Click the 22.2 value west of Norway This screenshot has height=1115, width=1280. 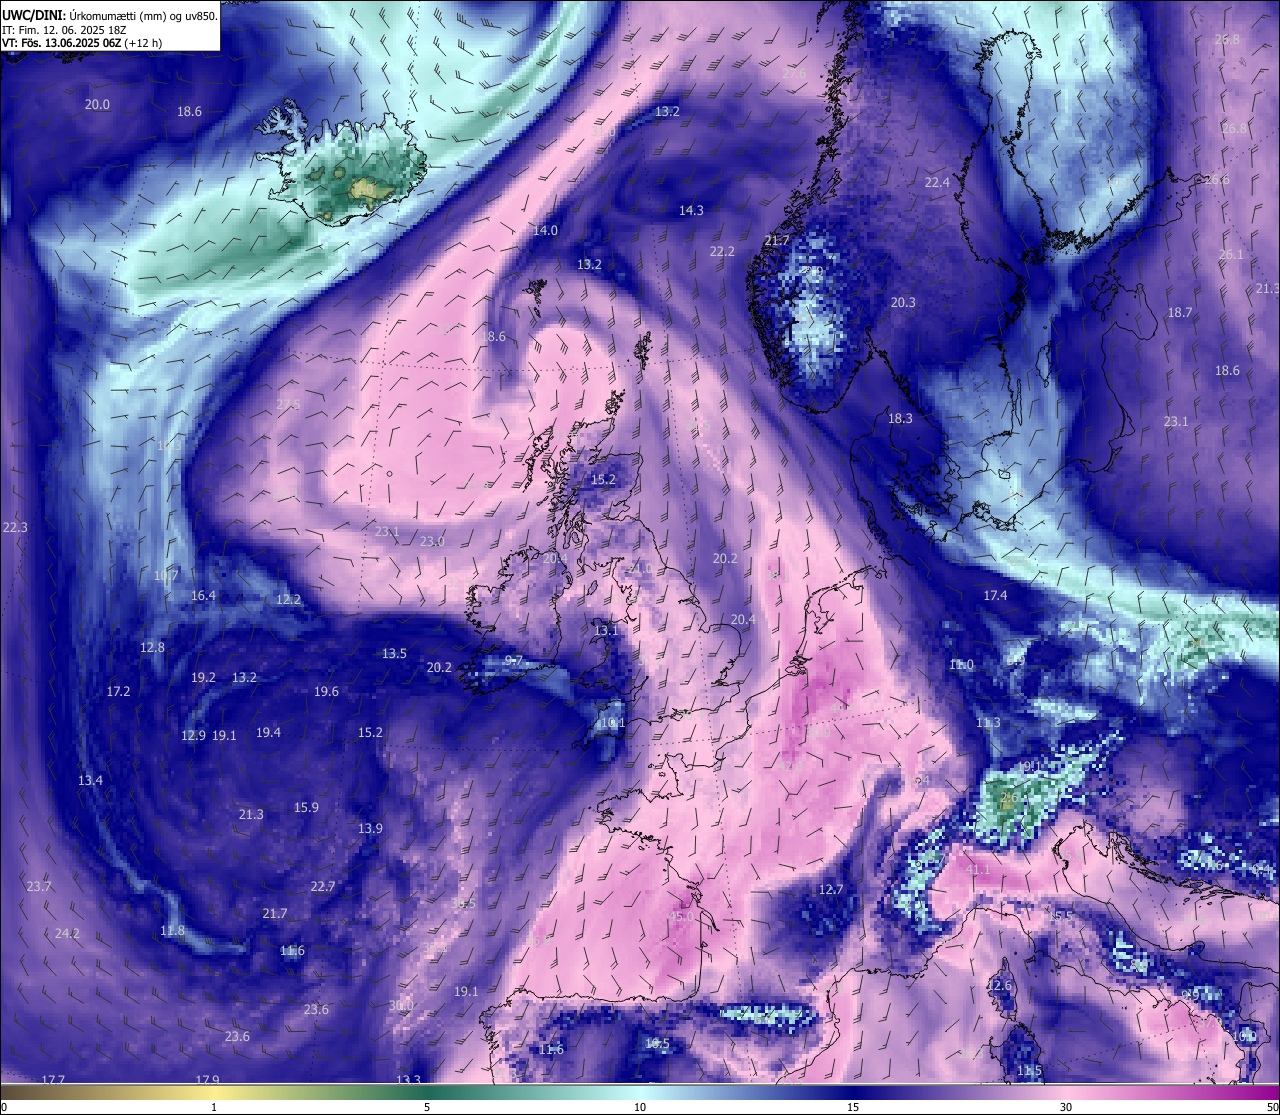[722, 252]
